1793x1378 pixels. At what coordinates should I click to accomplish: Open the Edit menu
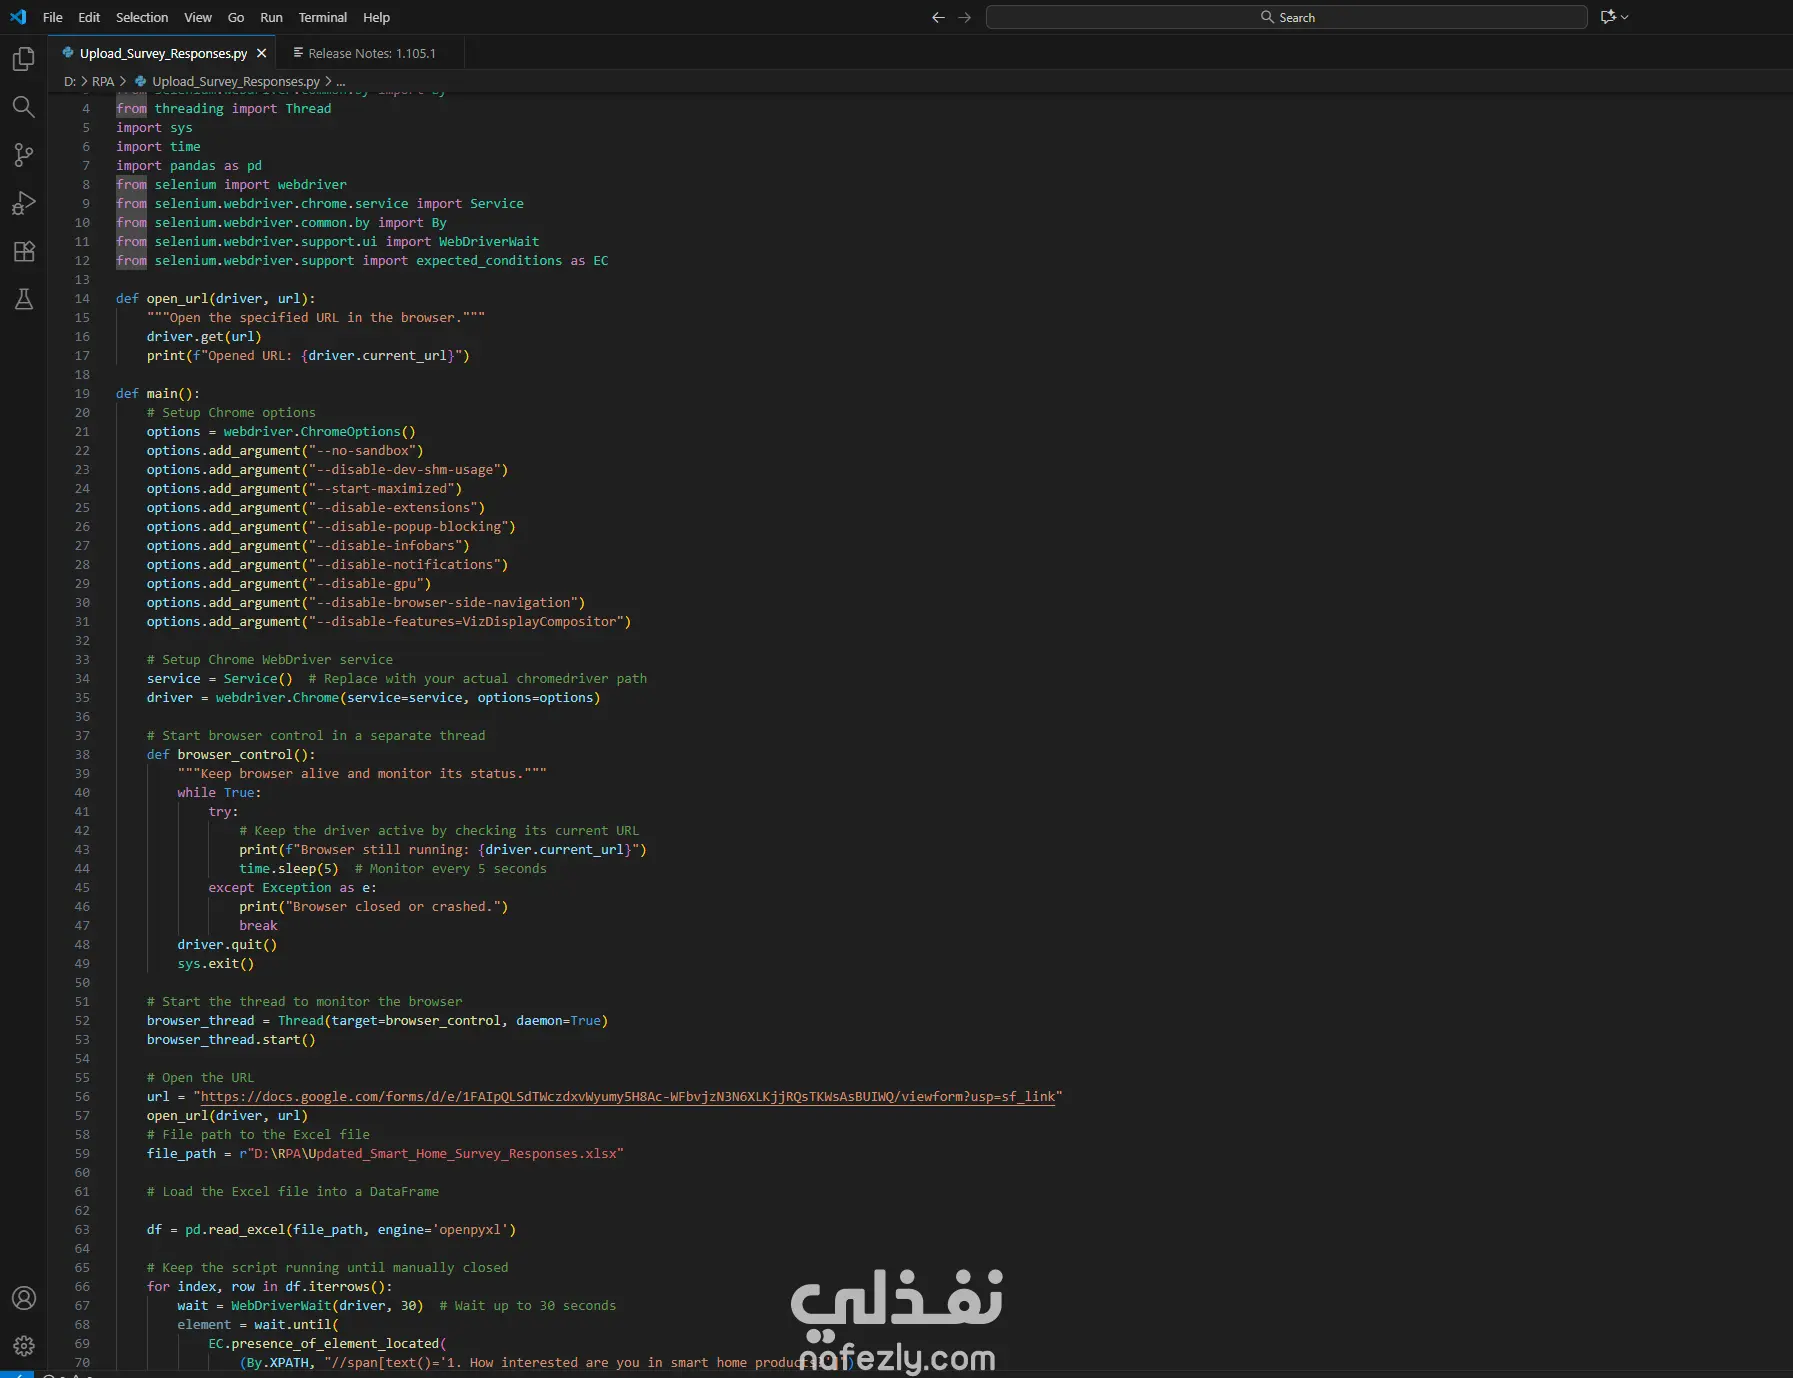tap(89, 17)
